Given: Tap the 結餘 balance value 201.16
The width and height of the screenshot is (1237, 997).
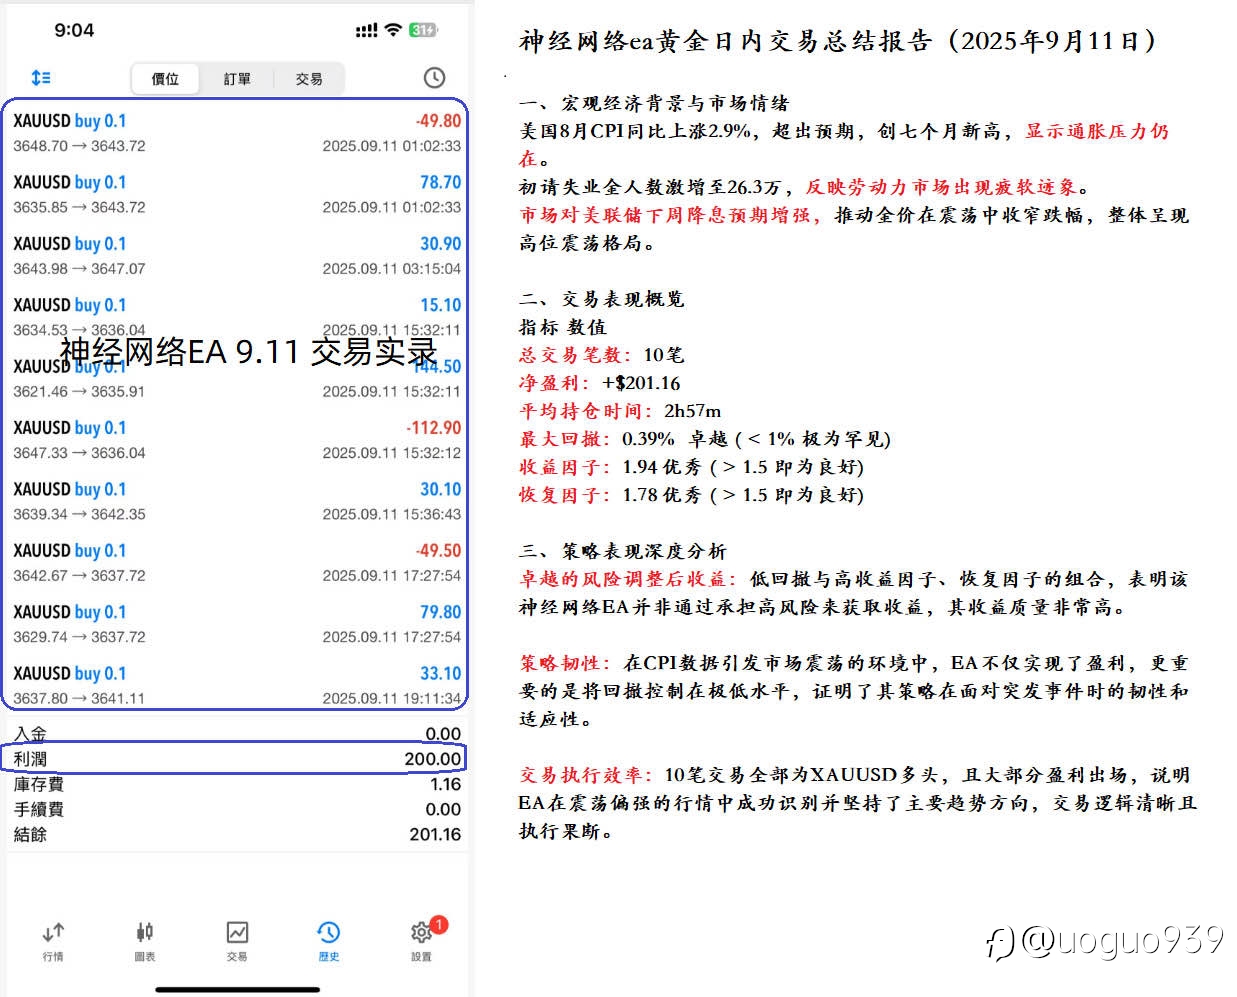Looking at the screenshot, I should 435,834.
